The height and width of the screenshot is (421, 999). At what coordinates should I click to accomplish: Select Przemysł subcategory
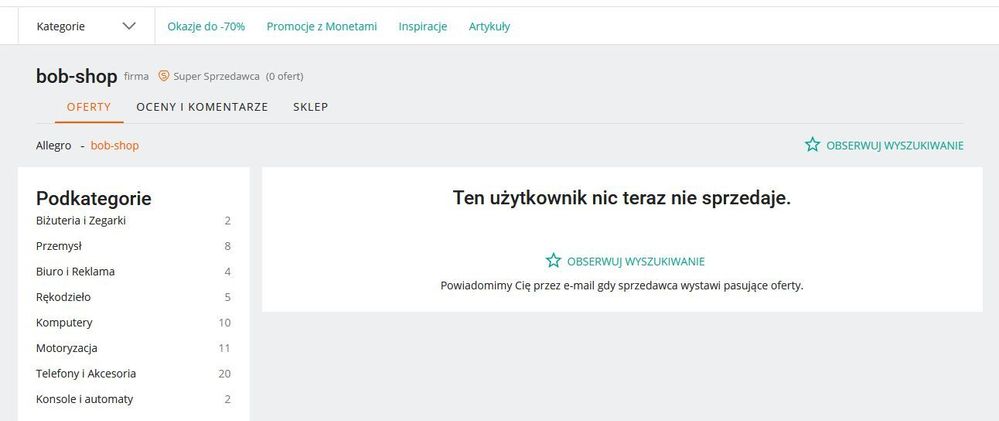(x=59, y=246)
